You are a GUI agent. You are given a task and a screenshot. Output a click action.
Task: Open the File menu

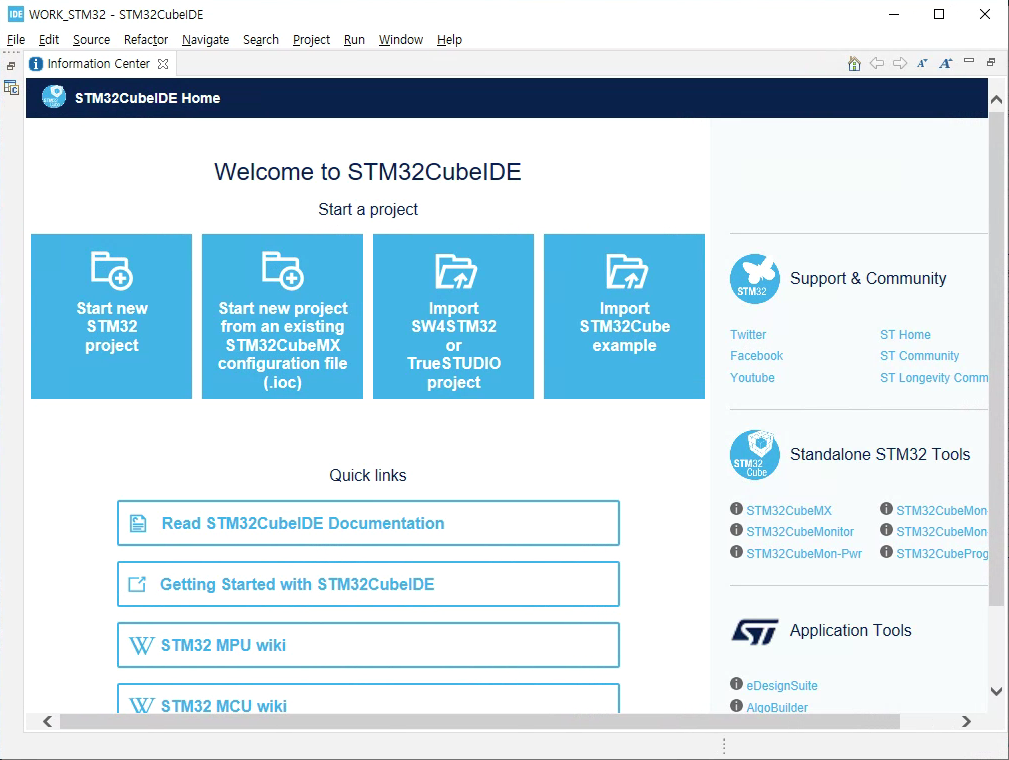coord(15,40)
